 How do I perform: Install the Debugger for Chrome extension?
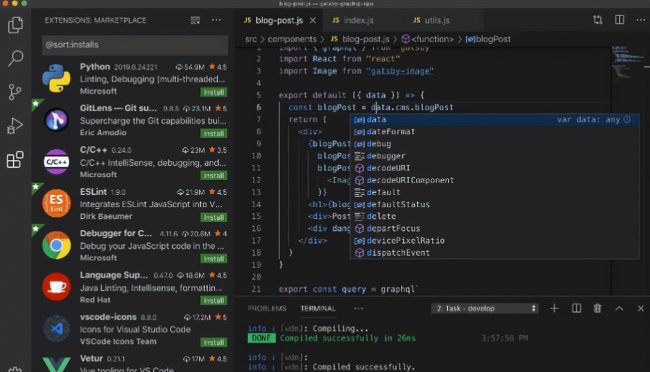(x=214, y=259)
